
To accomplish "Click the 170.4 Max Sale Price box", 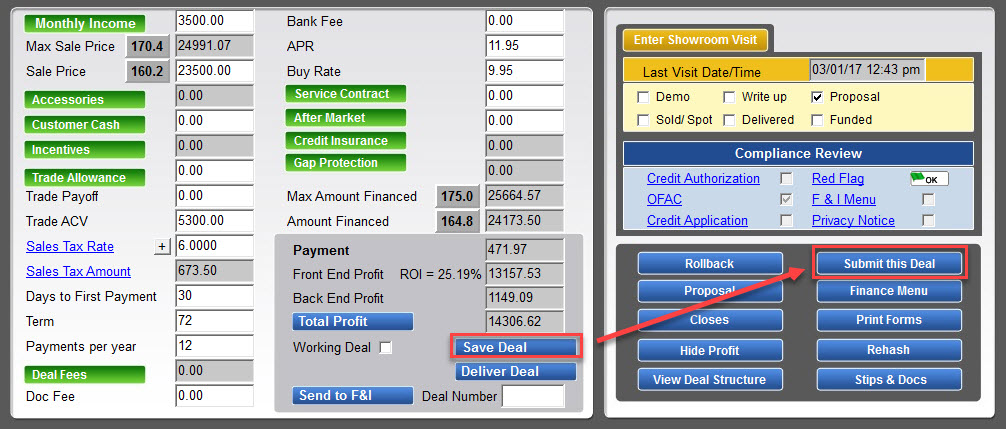I will point(148,46).
